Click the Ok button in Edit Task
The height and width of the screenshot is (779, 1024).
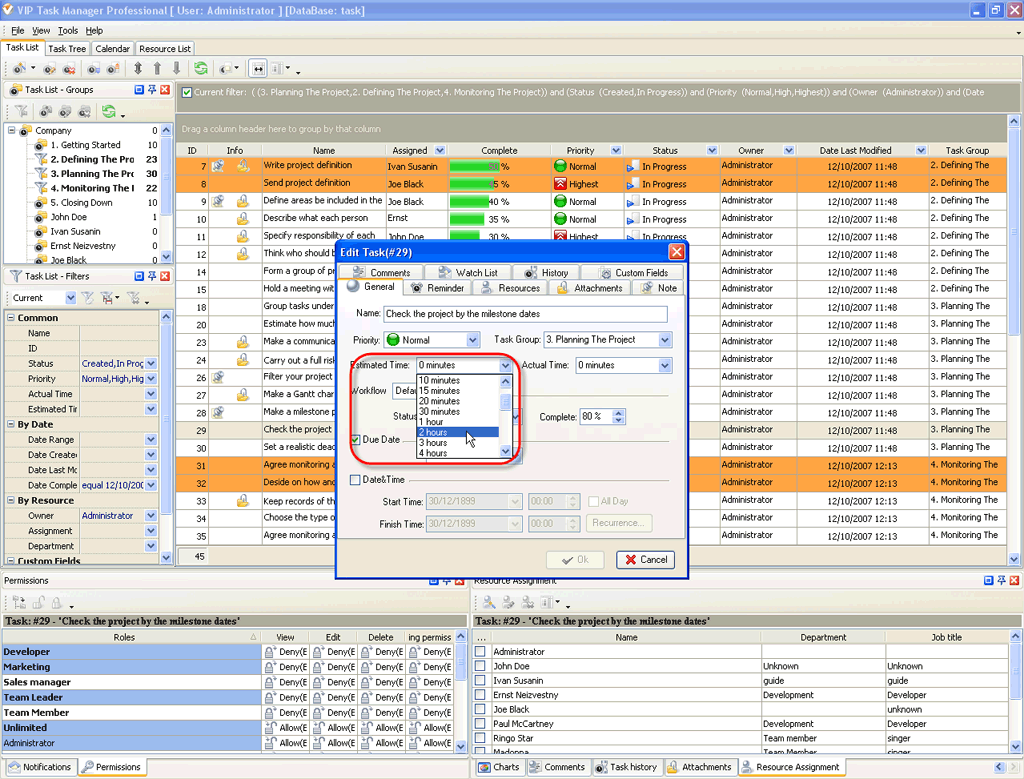(x=575, y=560)
